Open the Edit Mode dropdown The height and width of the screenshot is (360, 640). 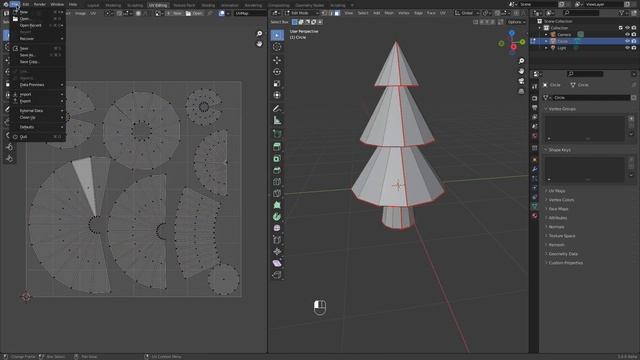click(x=302, y=13)
